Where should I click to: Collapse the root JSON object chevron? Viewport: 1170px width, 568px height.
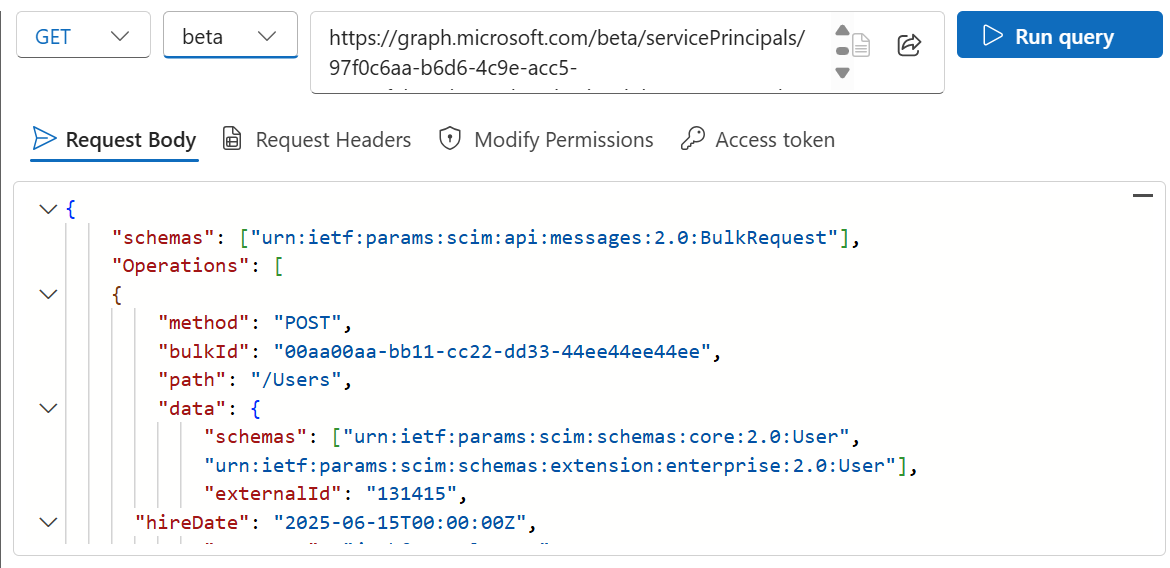(49, 210)
